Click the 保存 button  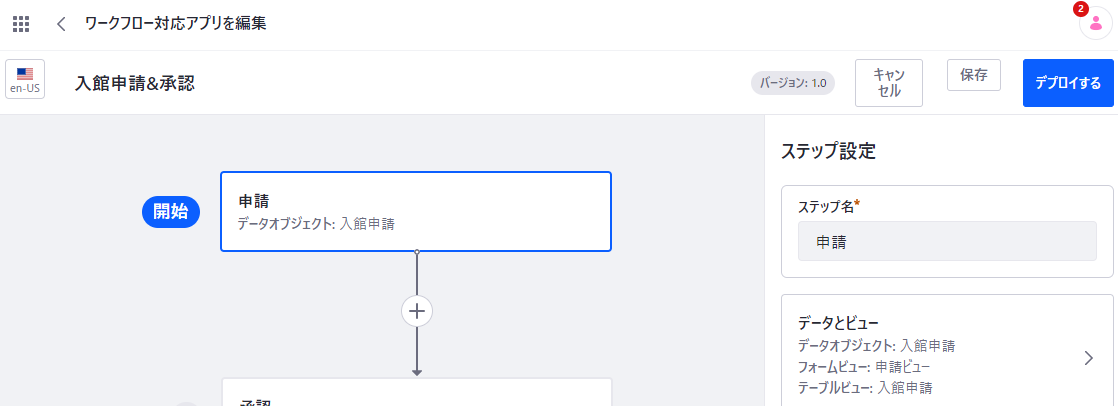pyautogui.click(x=974, y=75)
